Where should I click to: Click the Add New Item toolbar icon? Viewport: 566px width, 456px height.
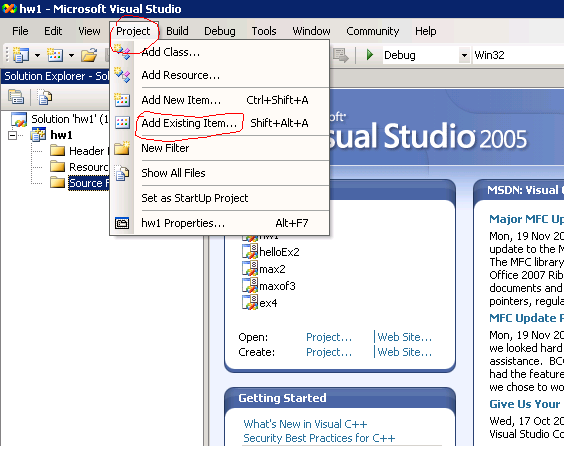click(55, 55)
